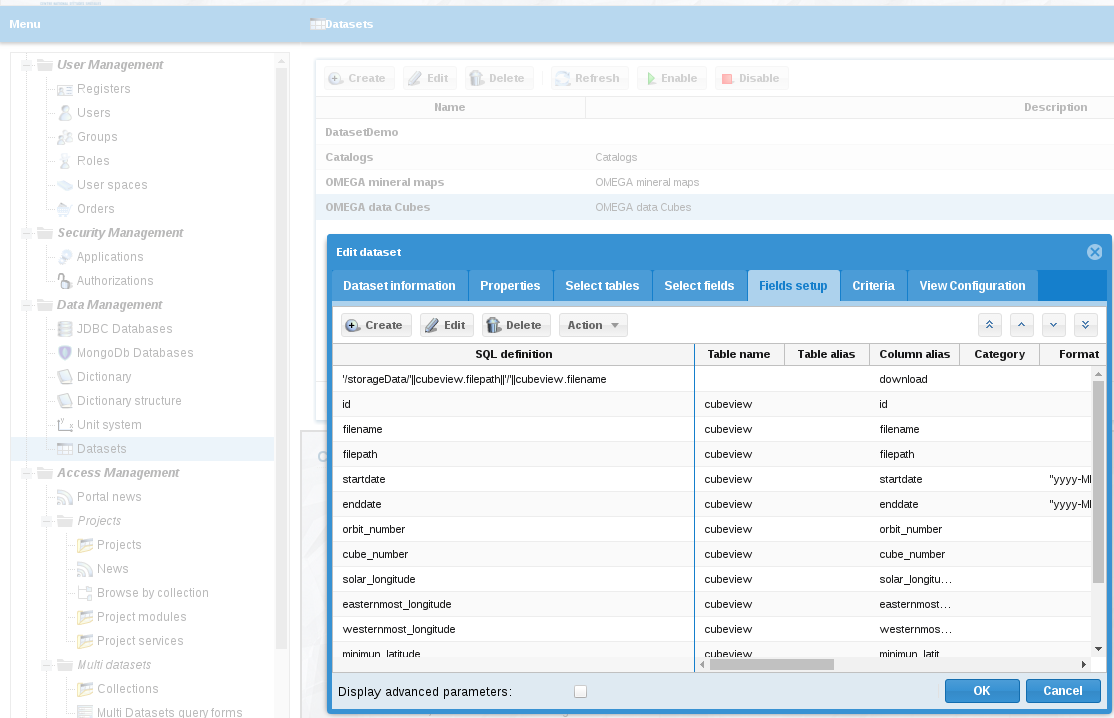
Task: Open the Action dropdown menu
Action: (x=593, y=325)
